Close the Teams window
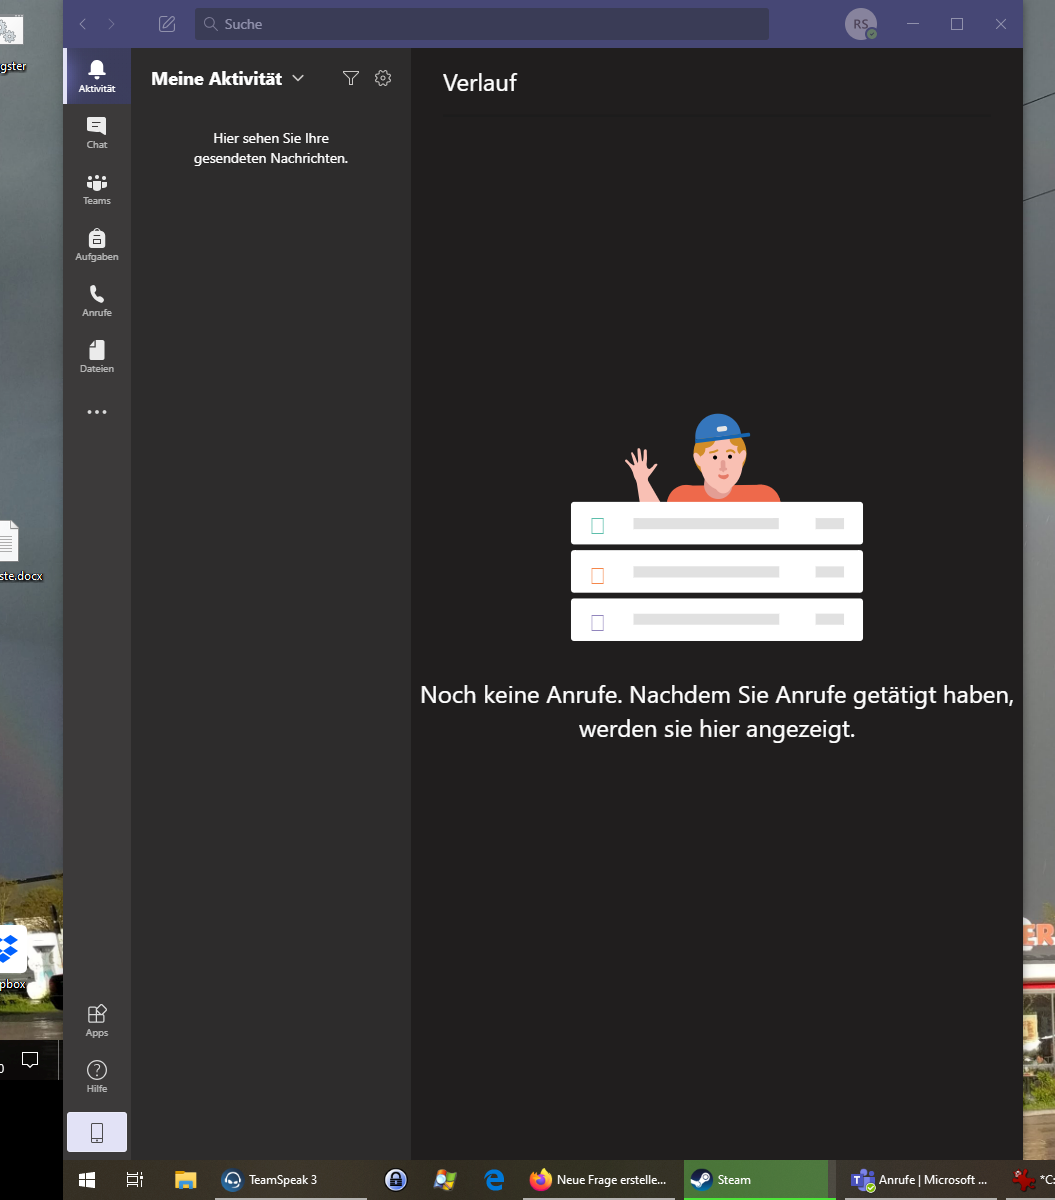Image resolution: width=1055 pixels, height=1200 pixels. click(1001, 24)
